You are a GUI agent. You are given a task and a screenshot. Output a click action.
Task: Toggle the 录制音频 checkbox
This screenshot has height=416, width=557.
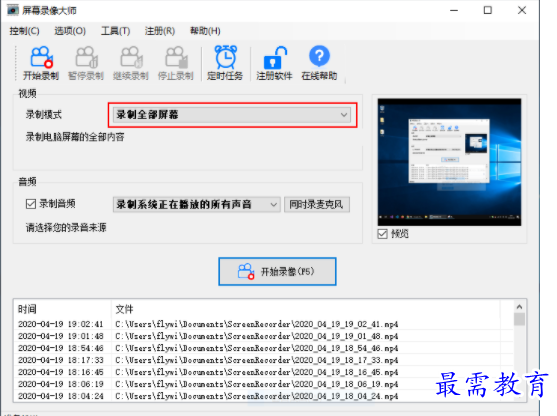click(x=31, y=204)
